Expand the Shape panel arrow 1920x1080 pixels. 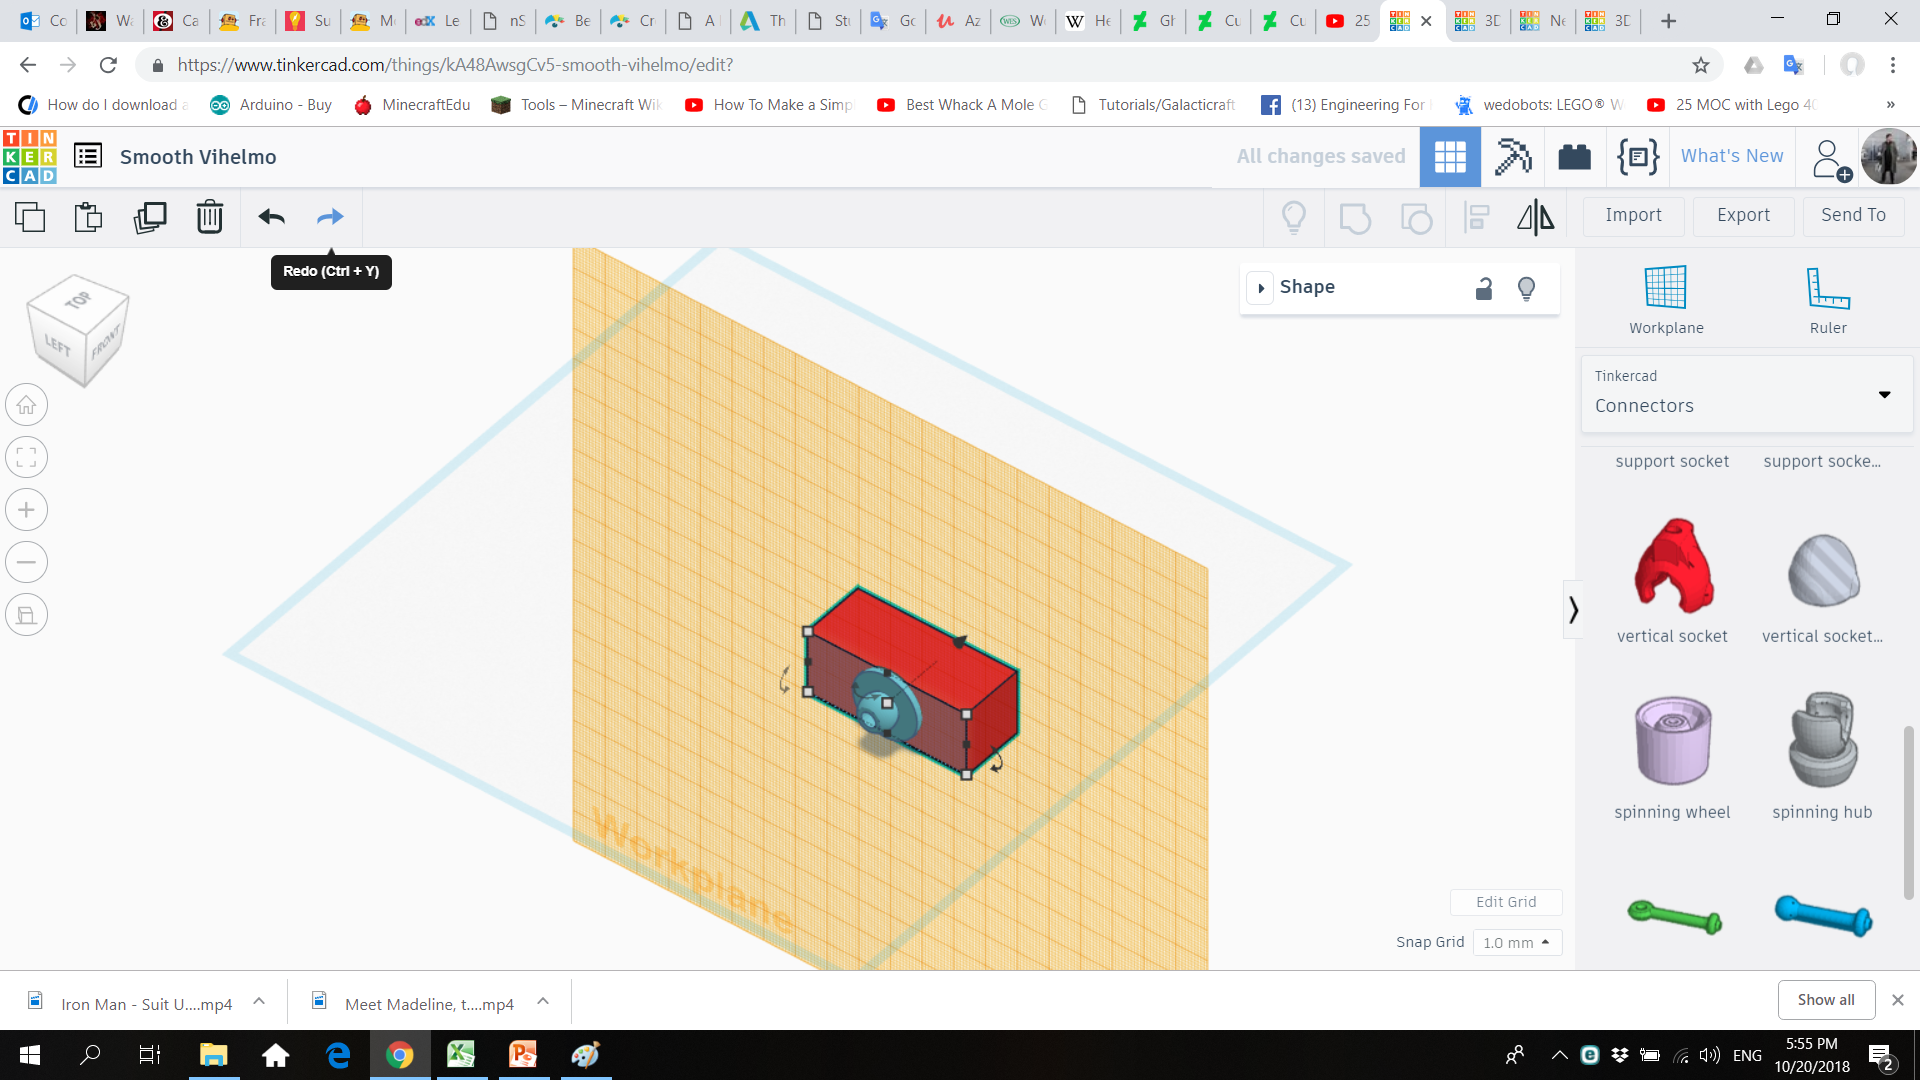[1261, 288]
